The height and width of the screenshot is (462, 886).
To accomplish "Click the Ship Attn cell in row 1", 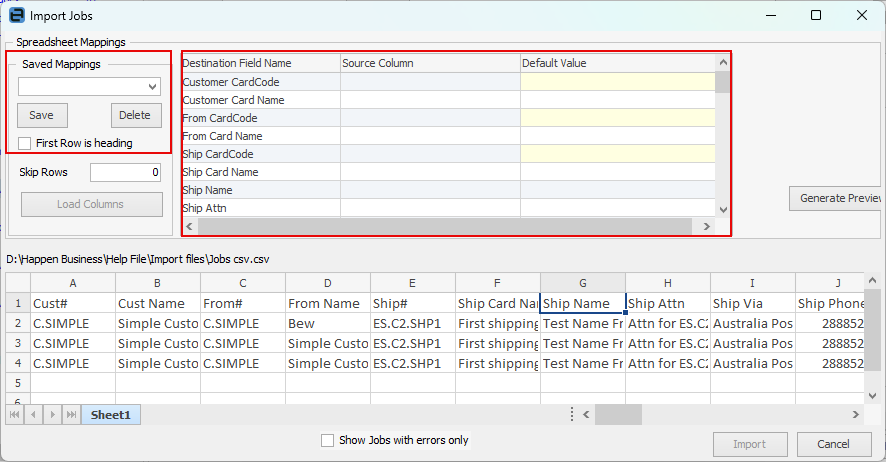I will coord(668,303).
